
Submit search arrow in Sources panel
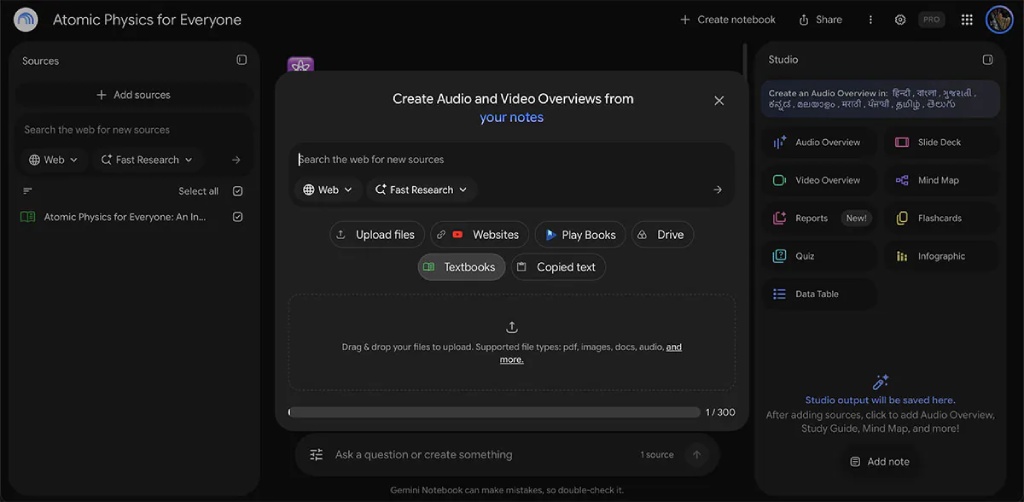[x=236, y=160]
